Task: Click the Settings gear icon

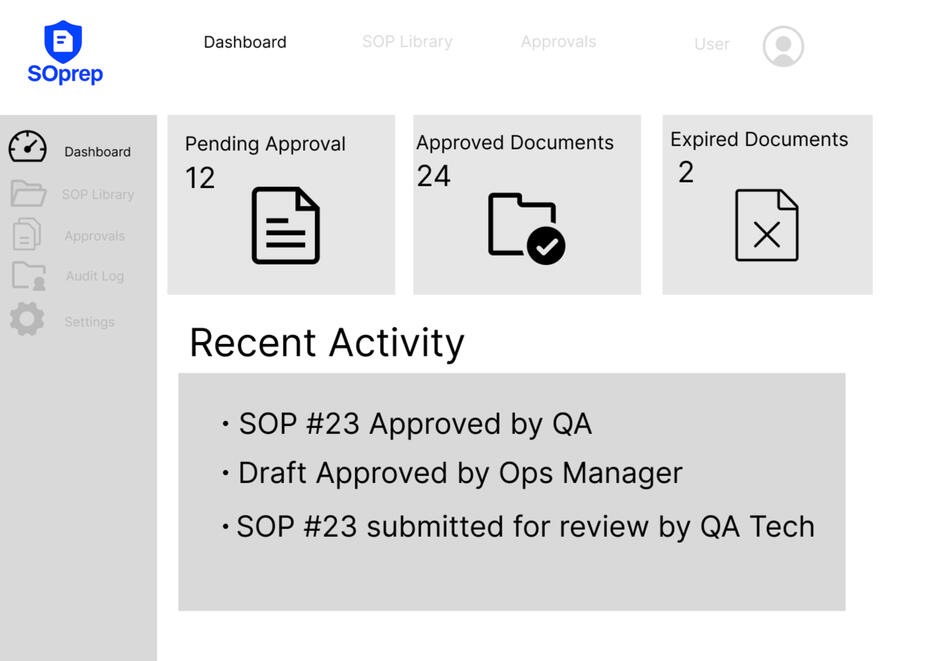Action: point(27,320)
